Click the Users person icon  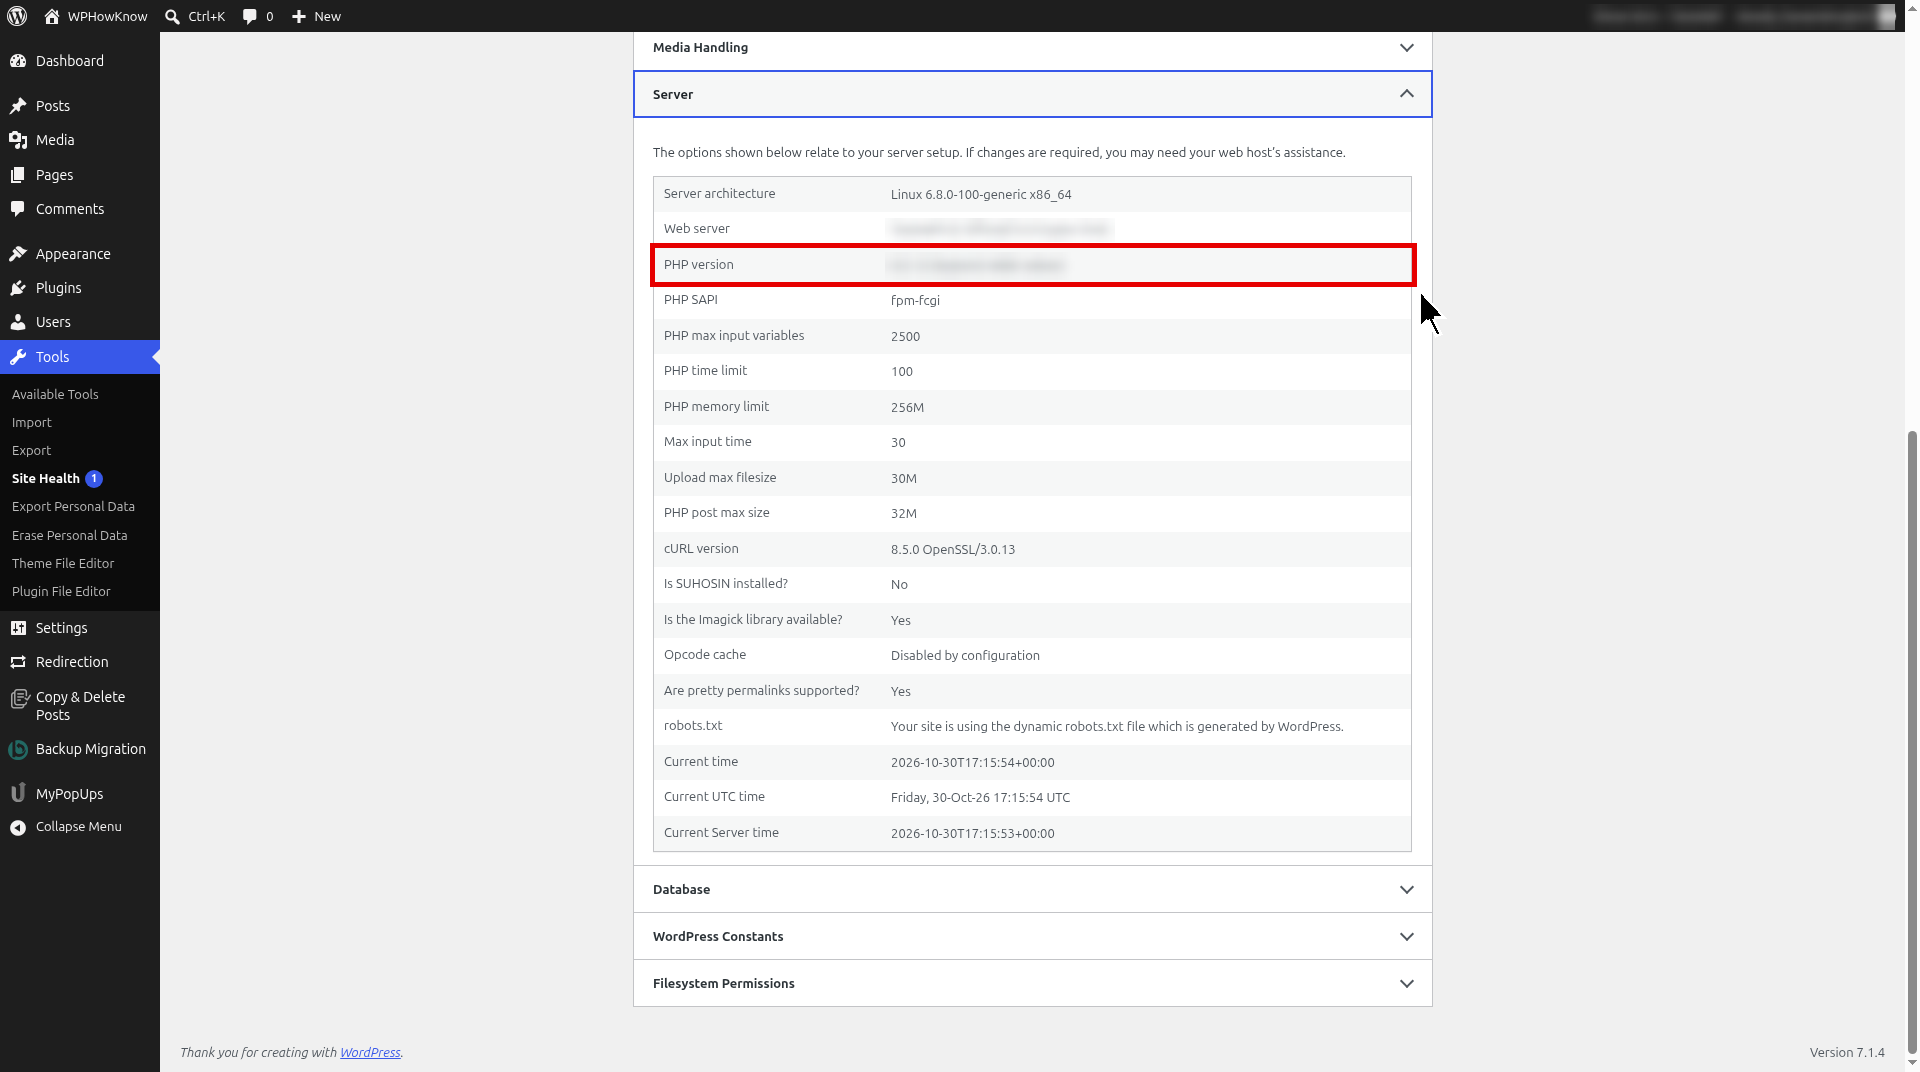tap(18, 322)
